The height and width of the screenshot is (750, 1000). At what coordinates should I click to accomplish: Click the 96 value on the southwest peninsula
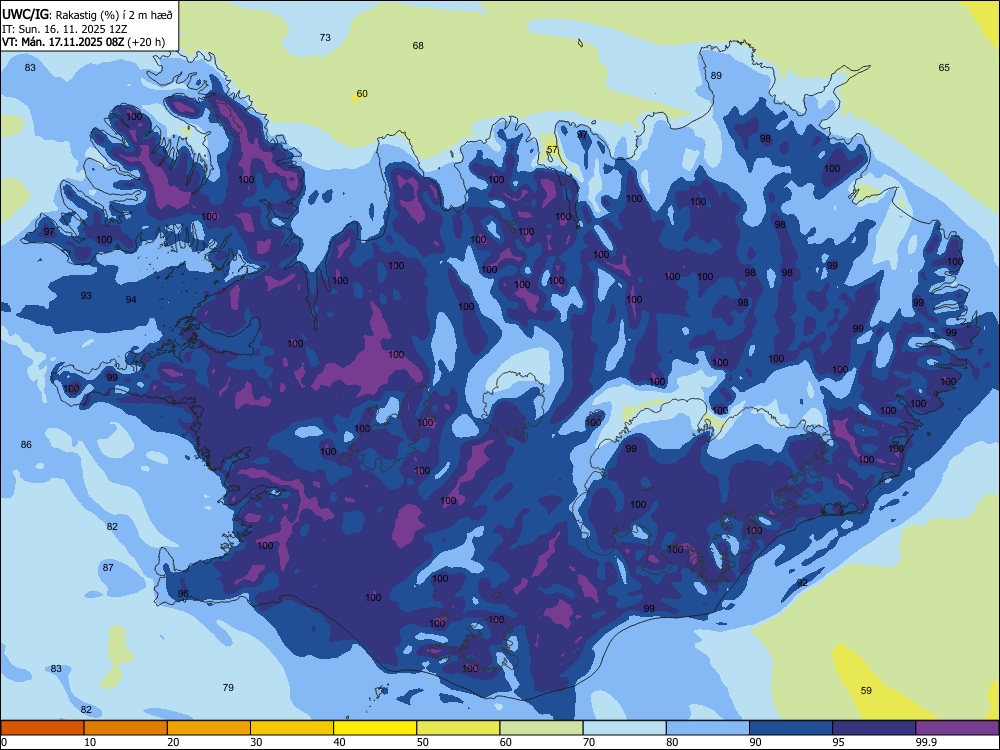pyautogui.click(x=183, y=594)
